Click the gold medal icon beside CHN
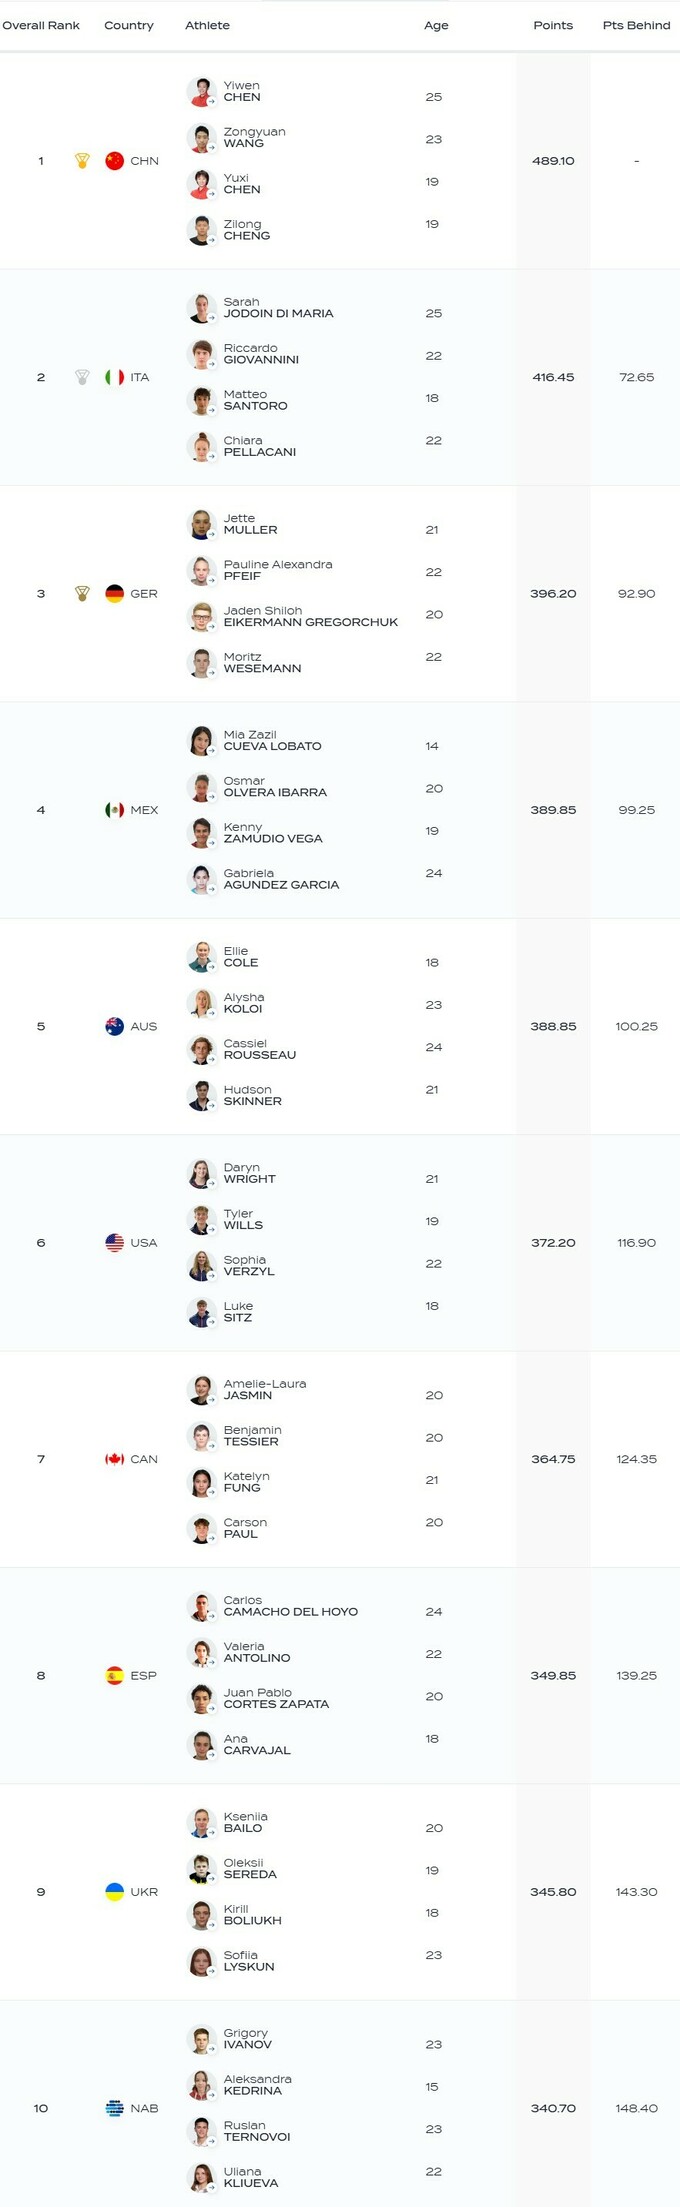Image resolution: width=680 pixels, height=2207 pixels. (83, 161)
